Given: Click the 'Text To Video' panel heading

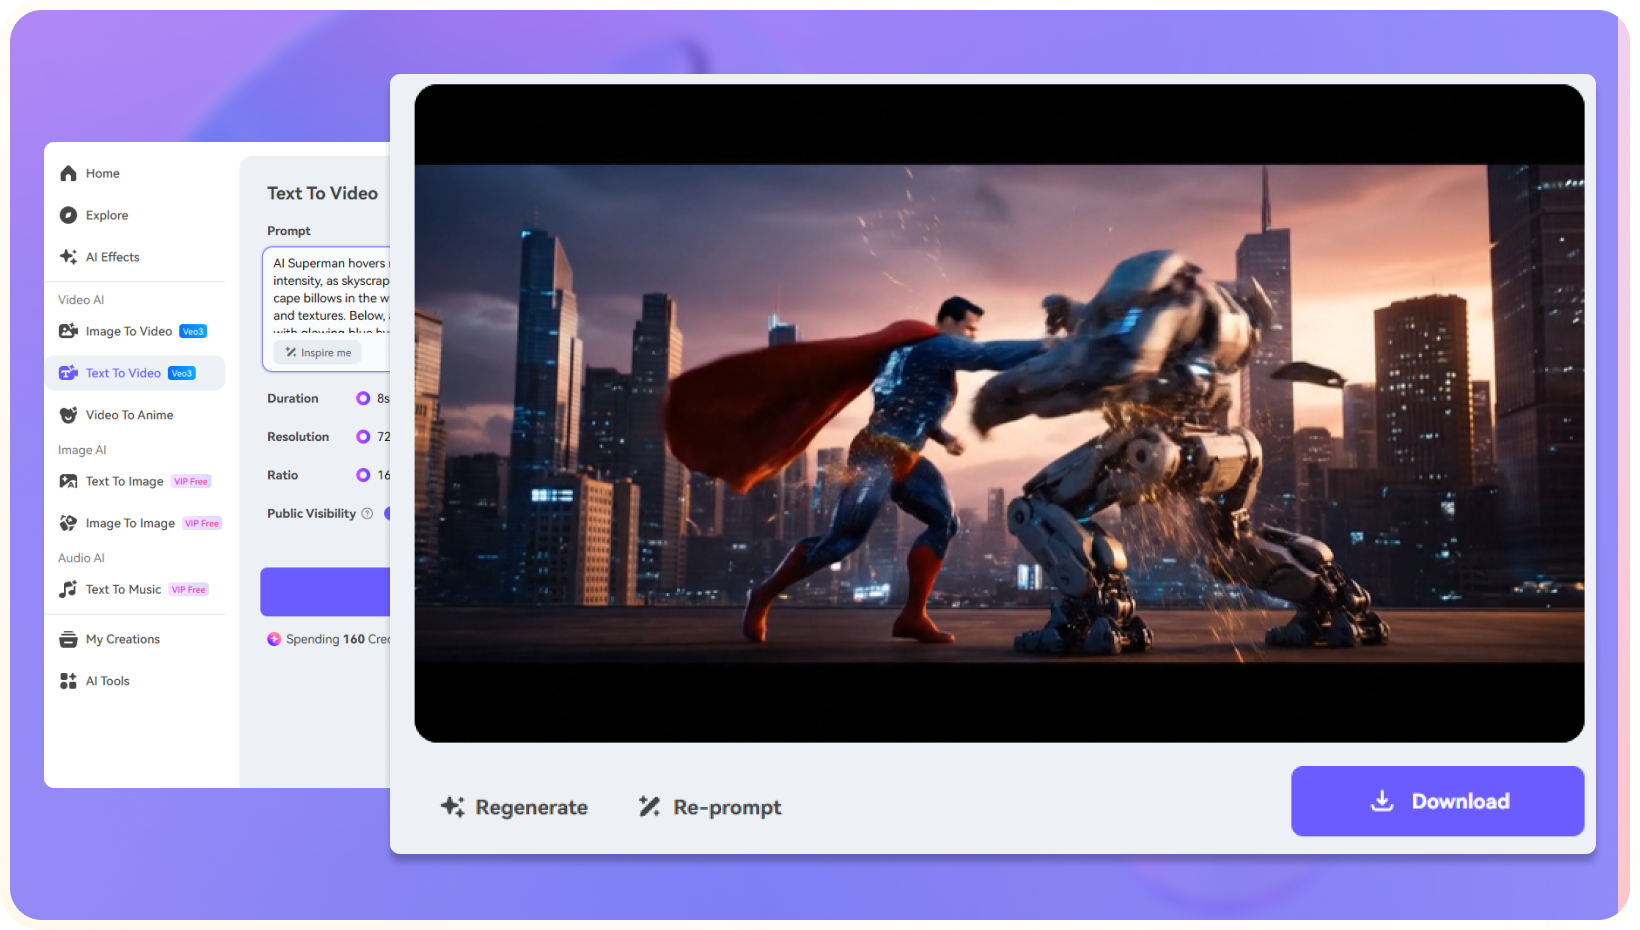Looking at the screenshot, I should tap(322, 194).
